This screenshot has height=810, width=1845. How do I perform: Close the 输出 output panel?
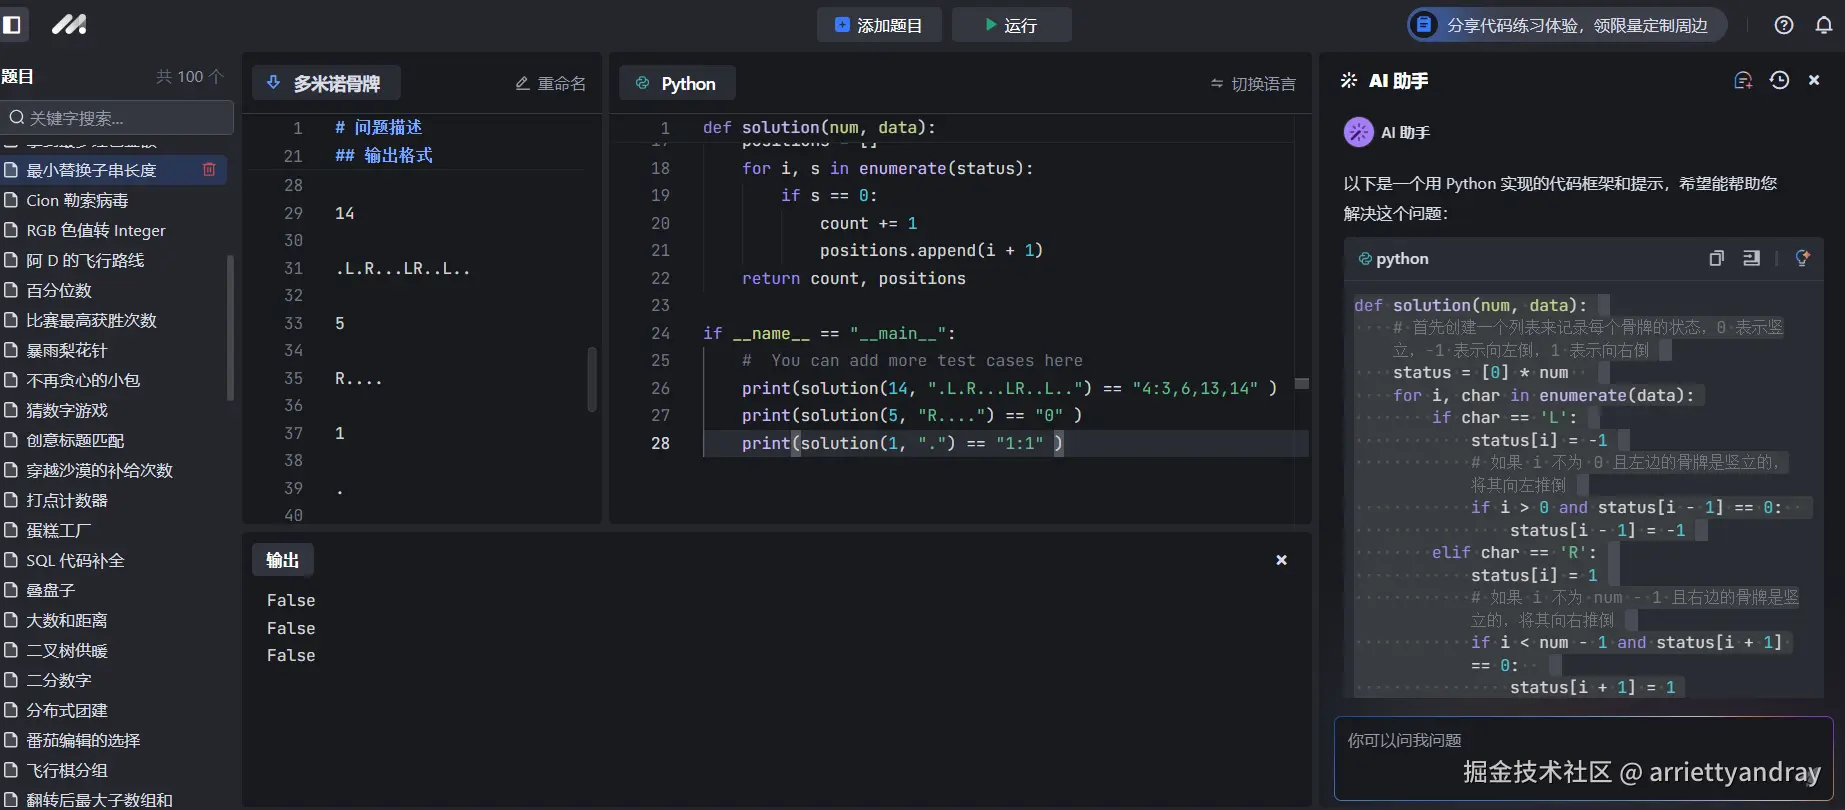click(x=1281, y=561)
